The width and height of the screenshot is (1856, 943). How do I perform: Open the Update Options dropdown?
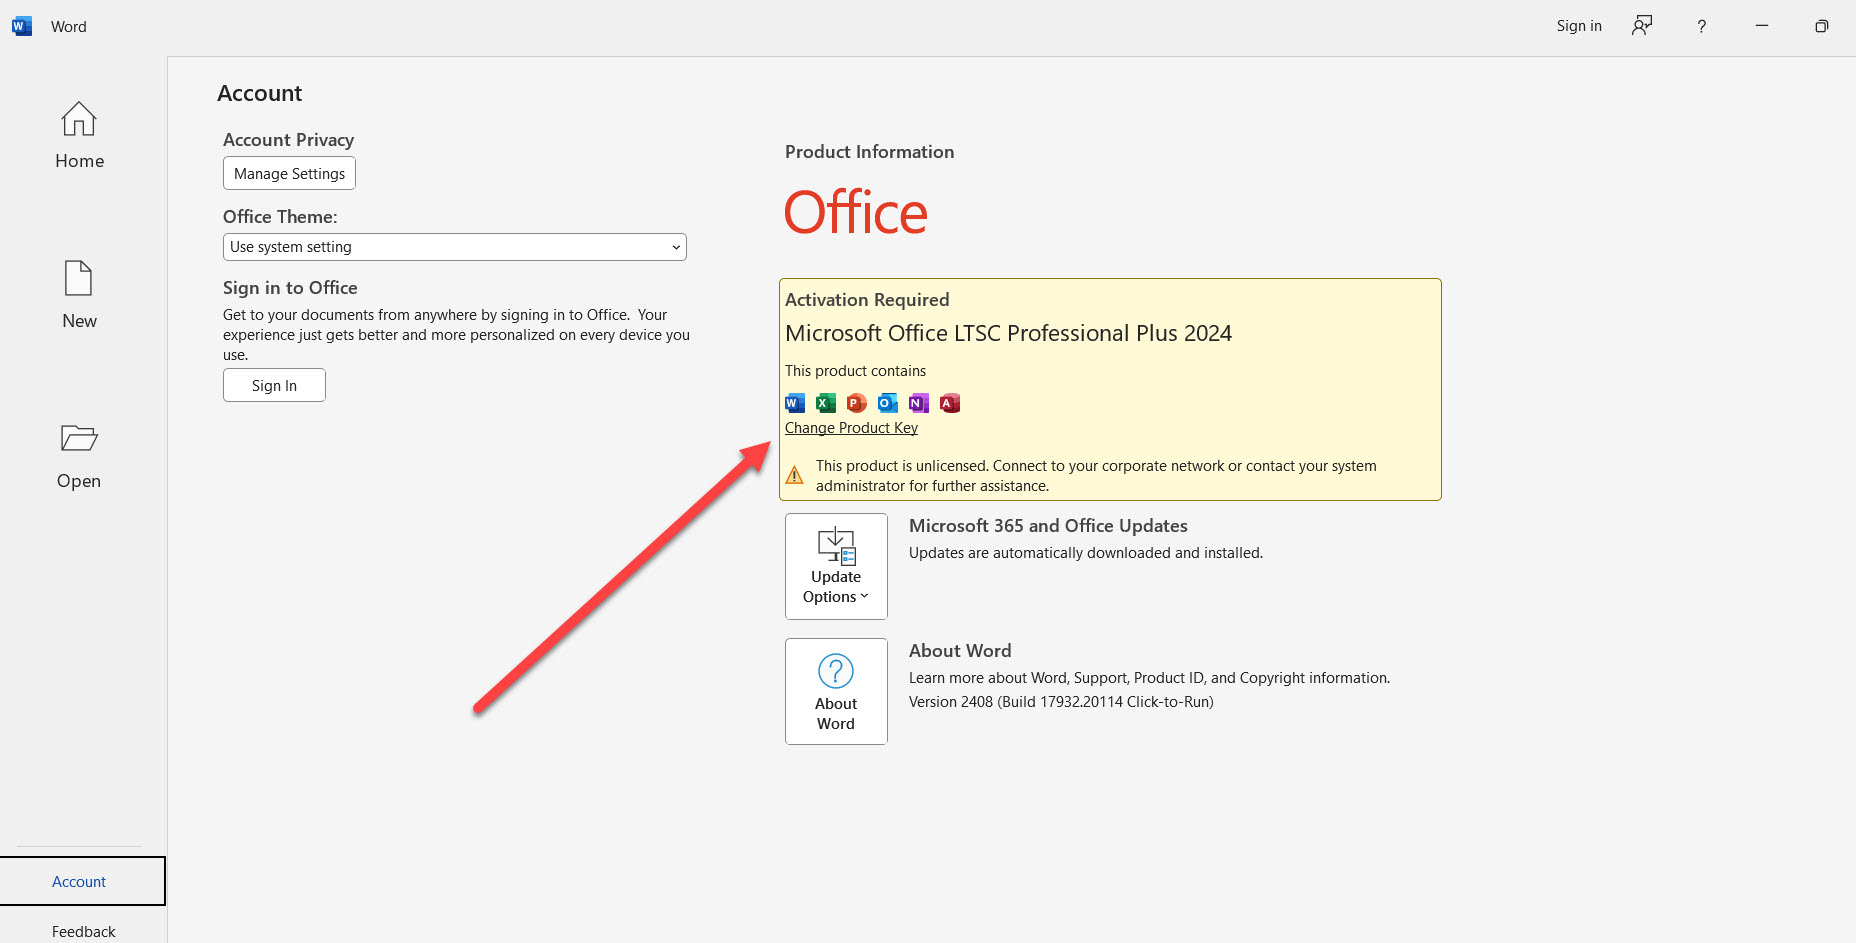click(836, 566)
